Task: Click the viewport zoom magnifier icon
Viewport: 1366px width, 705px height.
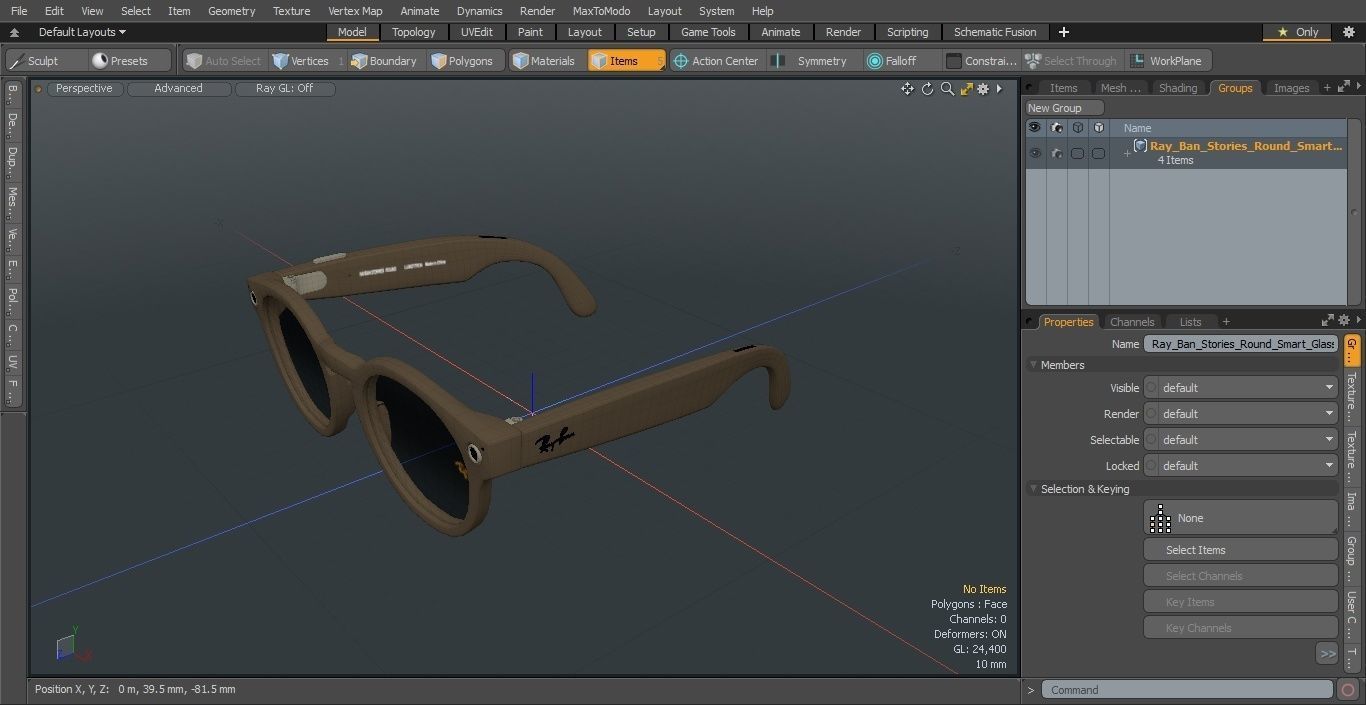Action: (947, 89)
